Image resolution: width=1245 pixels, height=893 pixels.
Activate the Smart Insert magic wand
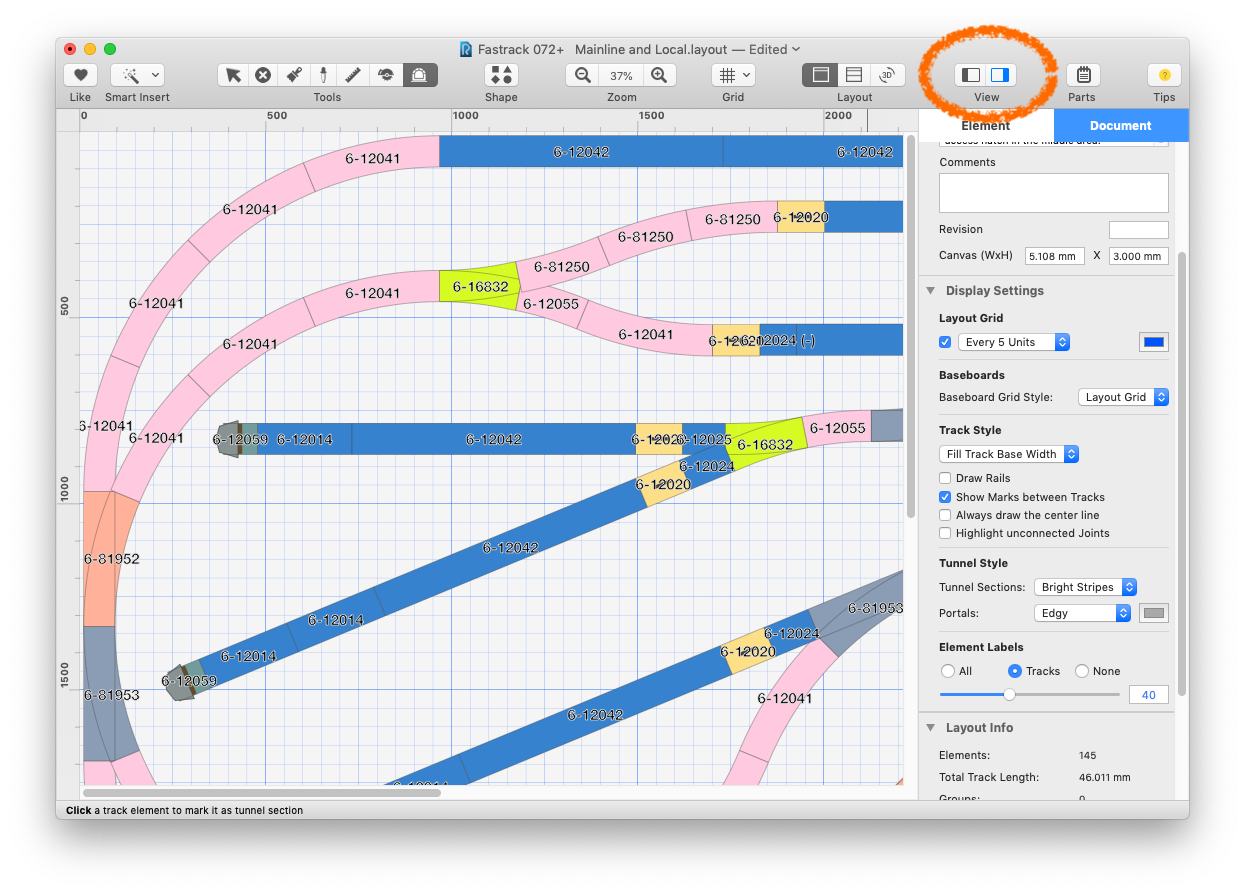(x=130, y=75)
